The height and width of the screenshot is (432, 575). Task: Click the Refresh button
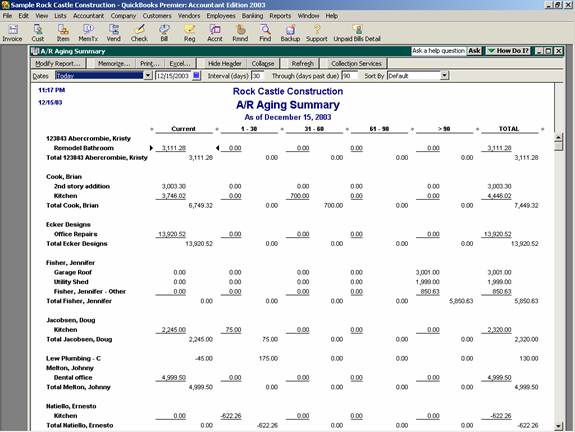[x=303, y=63]
